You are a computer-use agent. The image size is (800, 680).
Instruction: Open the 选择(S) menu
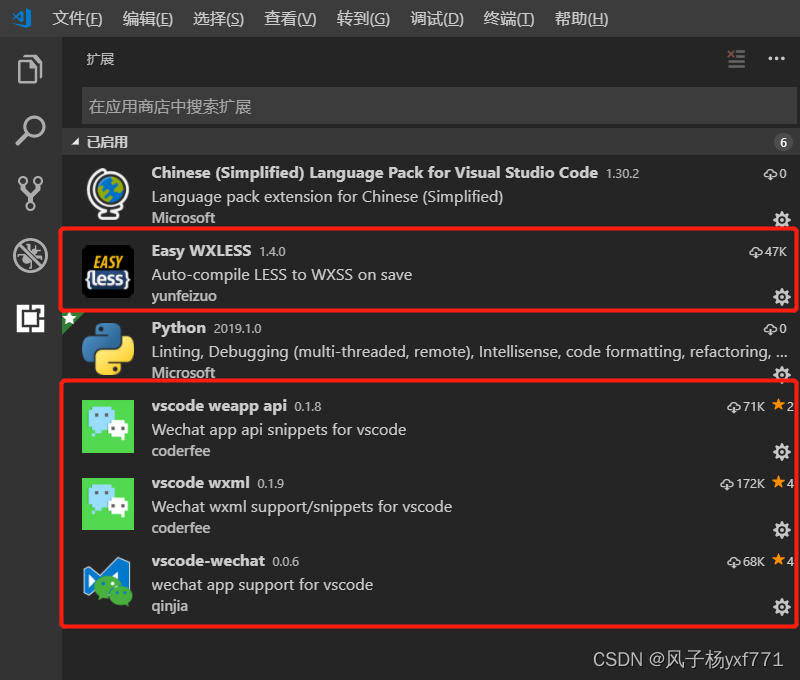pyautogui.click(x=218, y=19)
